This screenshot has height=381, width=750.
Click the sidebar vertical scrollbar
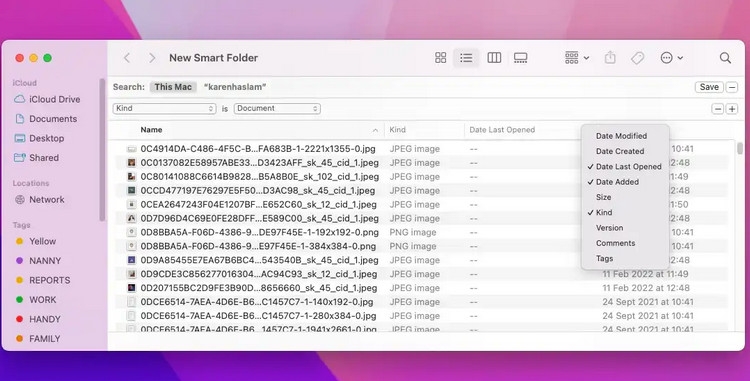[101, 150]
